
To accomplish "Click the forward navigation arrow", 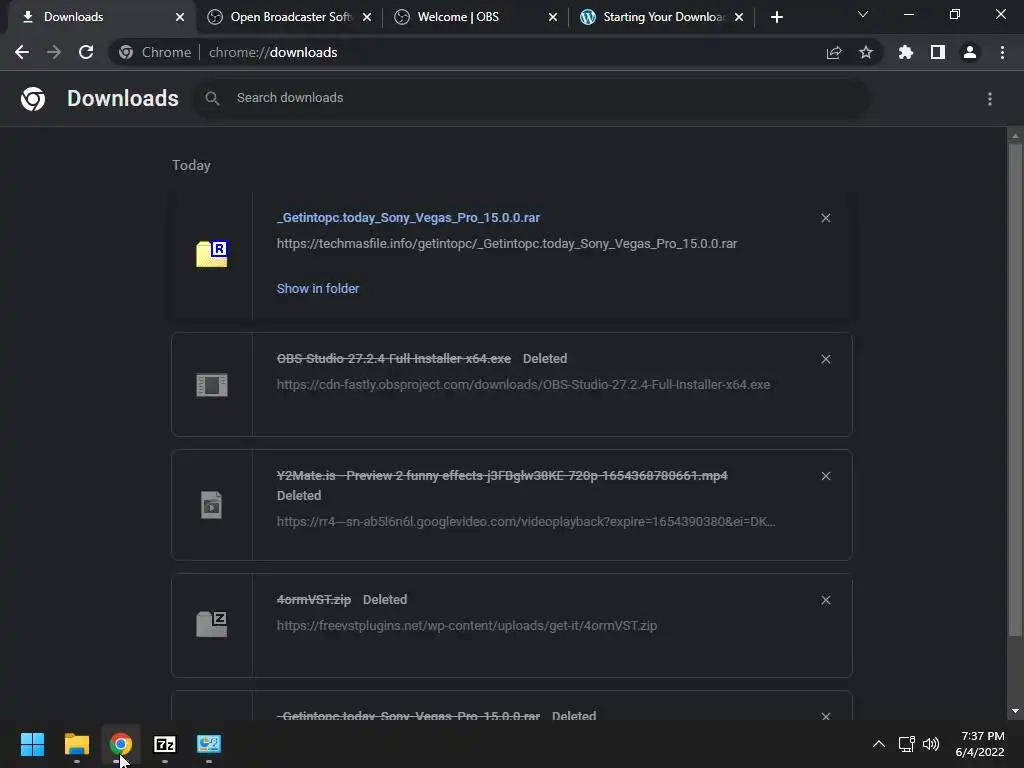I will (x=54, y=52).
